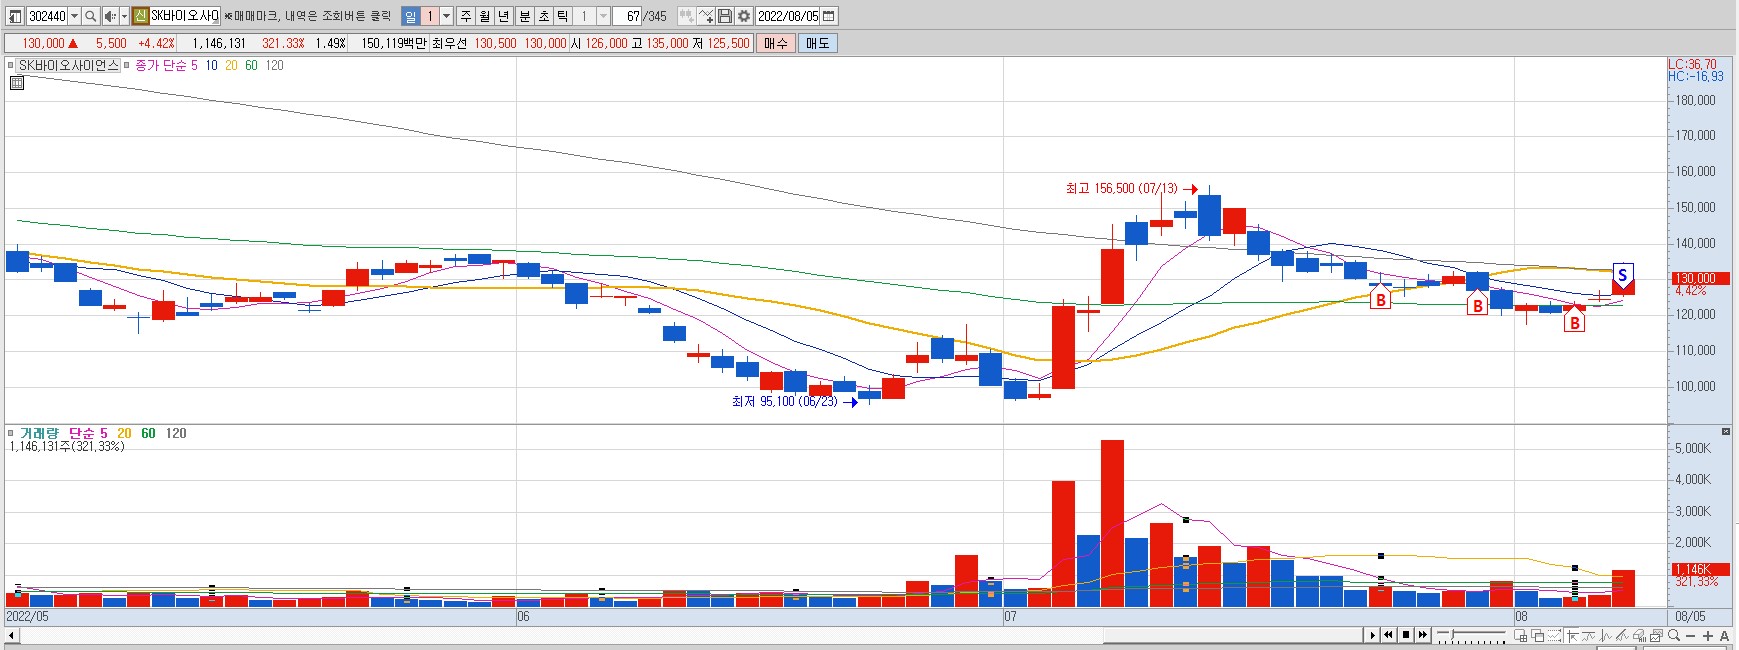
Task: Click the green 신 badge icon
Action: 140,16
